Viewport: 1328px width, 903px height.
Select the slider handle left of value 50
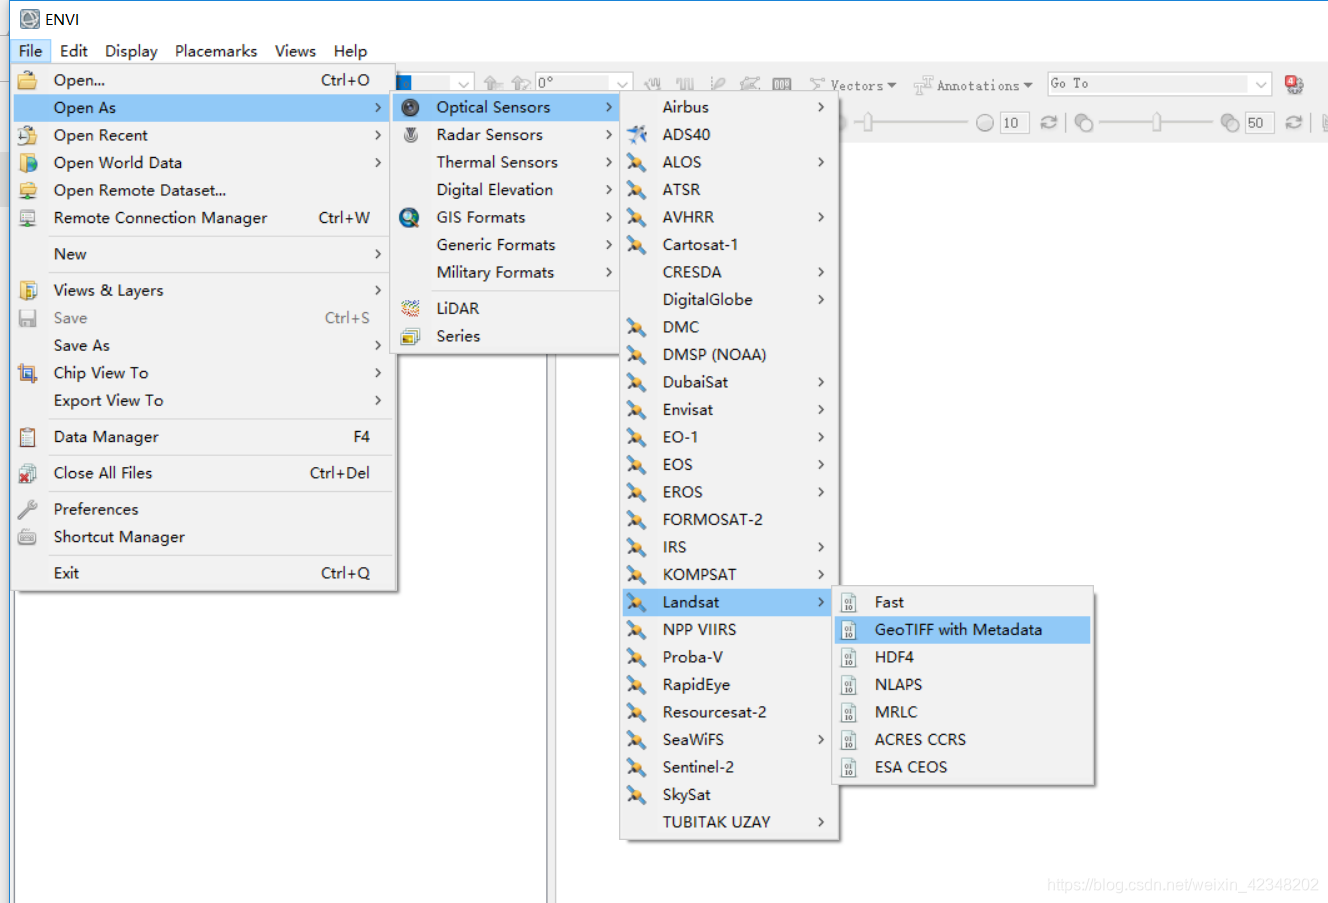(1157, 122)
